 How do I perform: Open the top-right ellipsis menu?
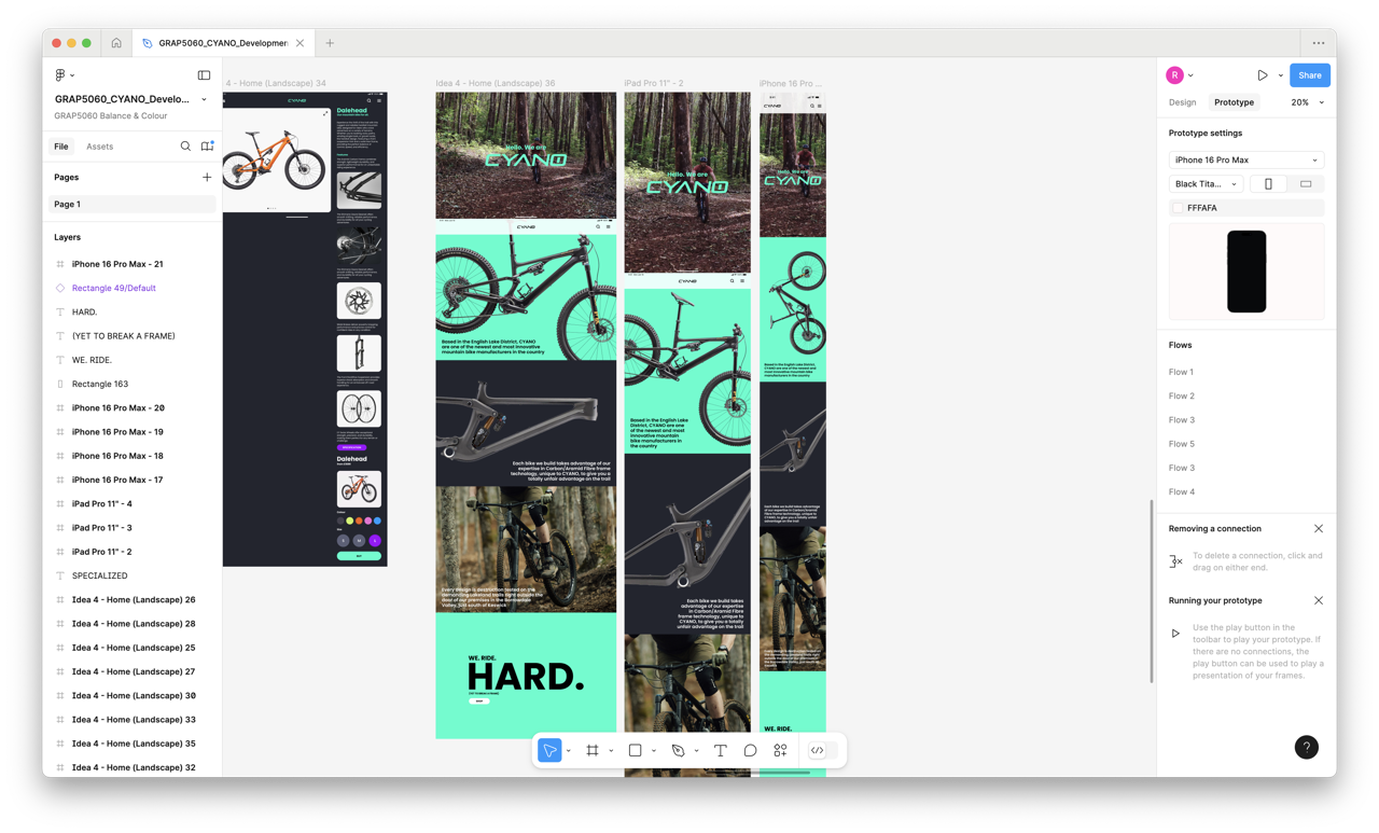pos(1318,43)
